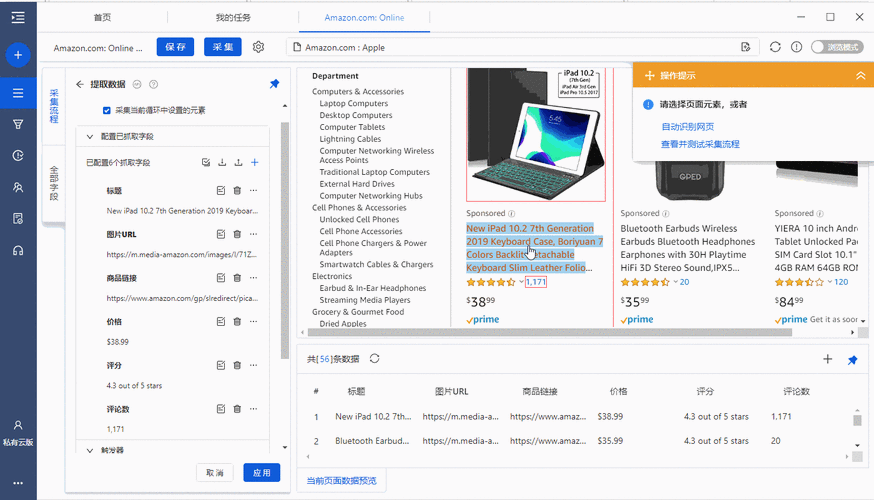This screenshot has height=500, width=874.
Task: Pin the 提取数据 panel
Action: coord(274,84)
